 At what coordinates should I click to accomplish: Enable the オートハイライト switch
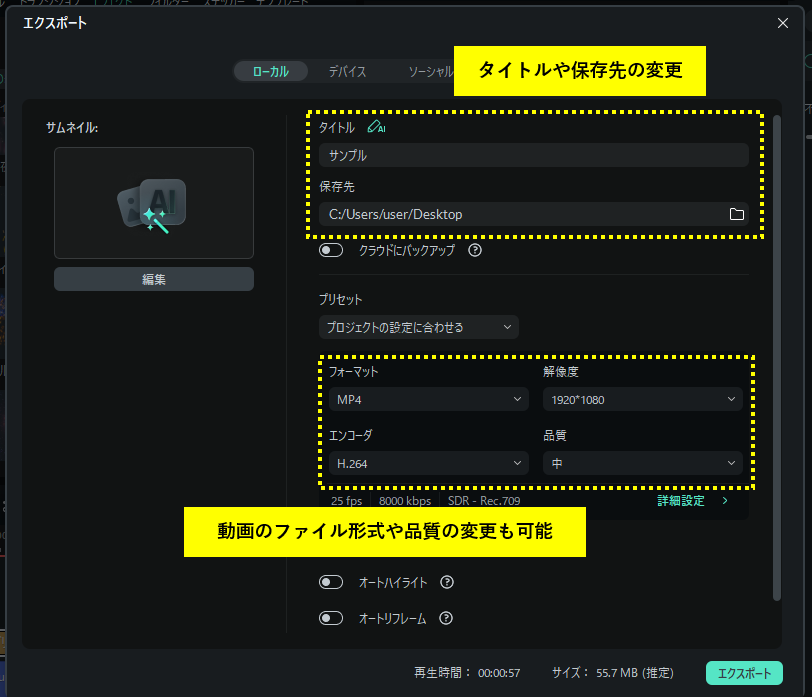[331, 583]
